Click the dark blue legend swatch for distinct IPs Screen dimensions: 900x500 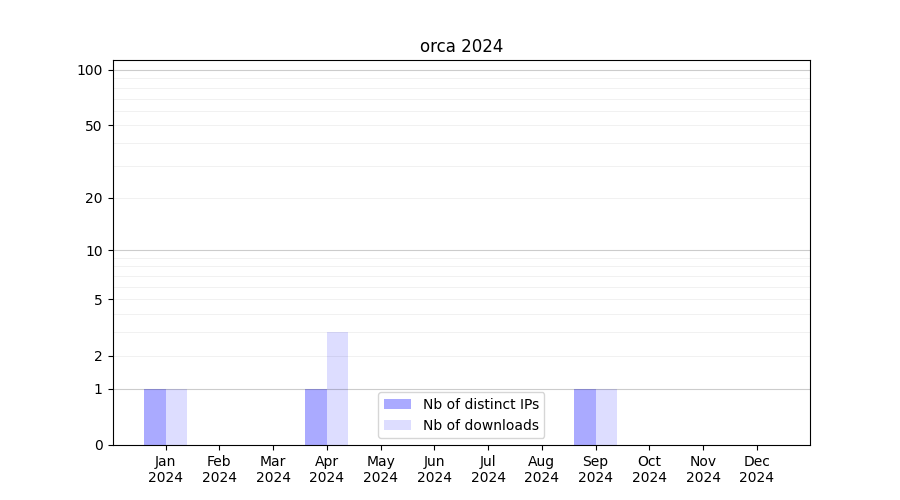[397, 404]
